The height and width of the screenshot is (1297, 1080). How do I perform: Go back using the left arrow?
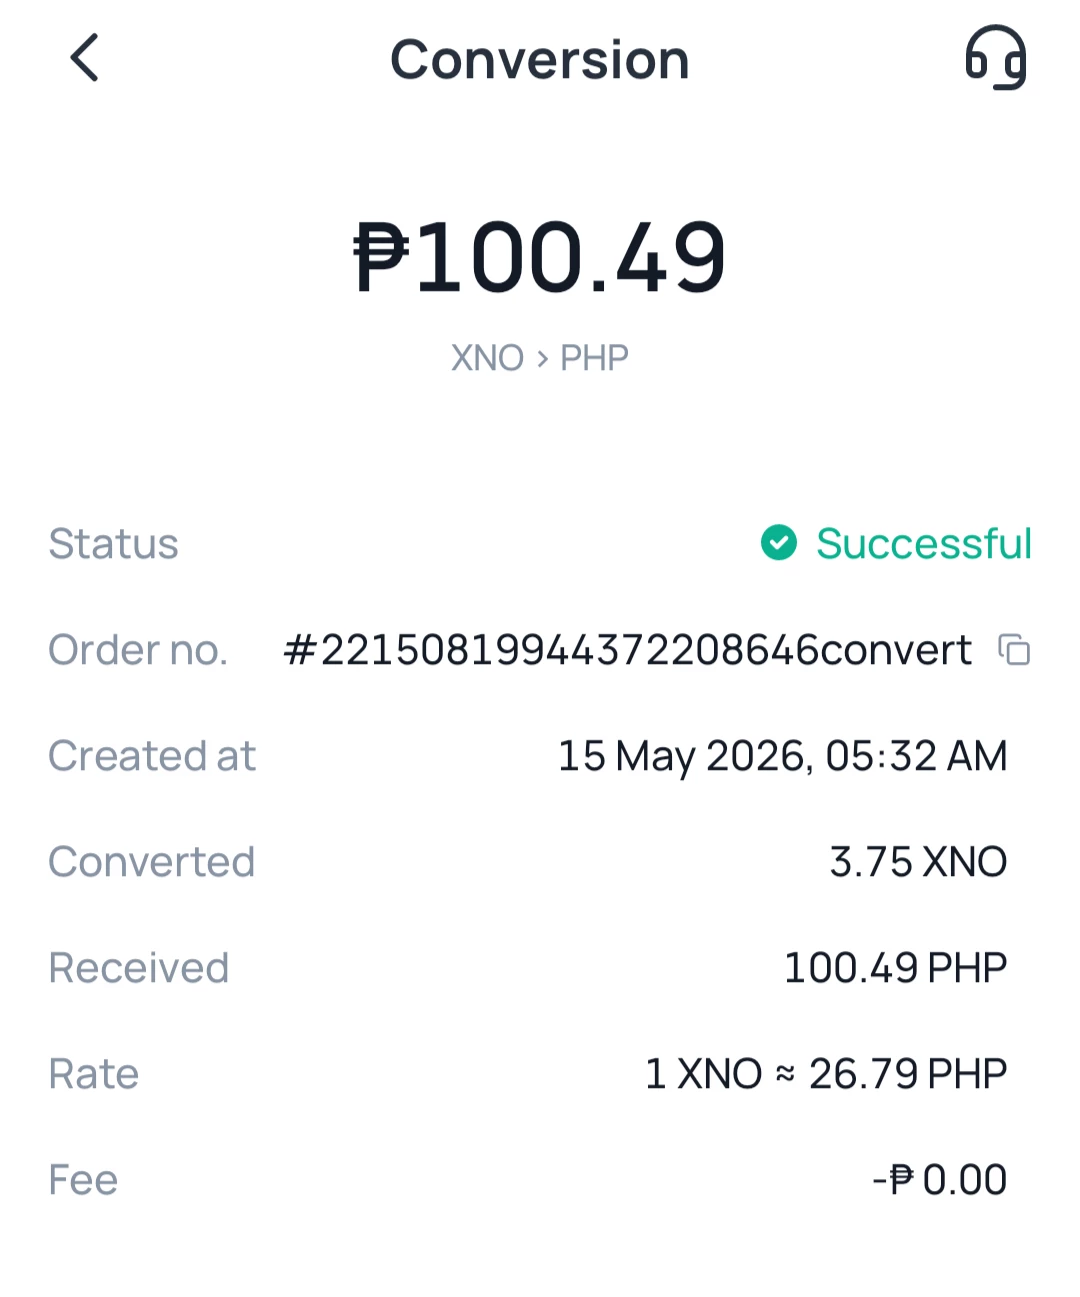point(85,57)
